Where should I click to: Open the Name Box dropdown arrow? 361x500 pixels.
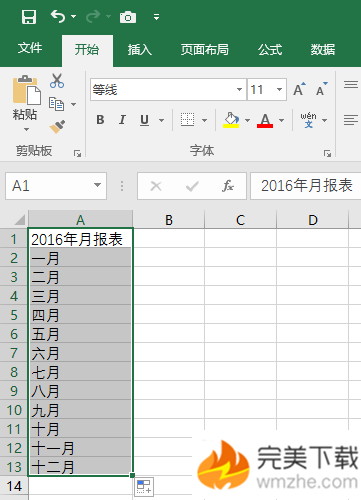97,185
